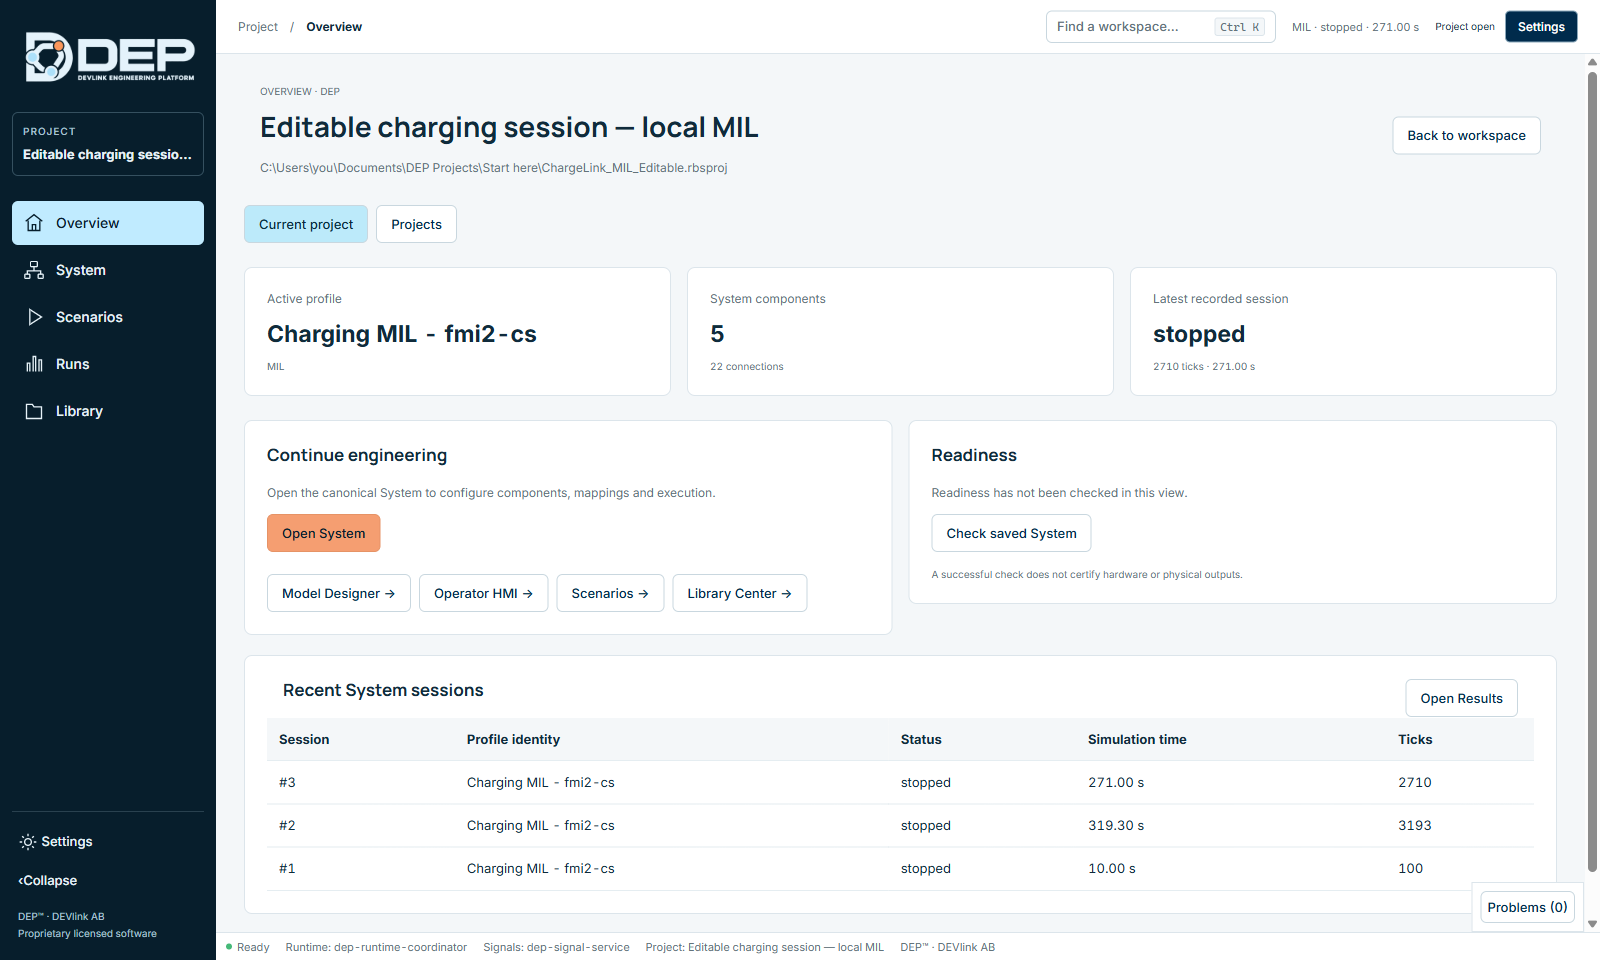Switch to the Projects tab
1600x960 pixels.
(416, 224)
